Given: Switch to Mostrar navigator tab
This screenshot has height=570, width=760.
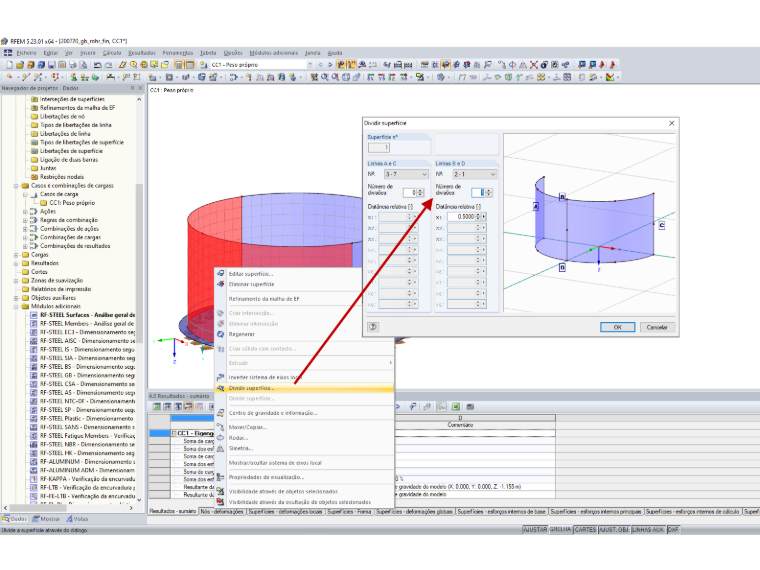Looking at the screenshot, I should tap(47, 519).
